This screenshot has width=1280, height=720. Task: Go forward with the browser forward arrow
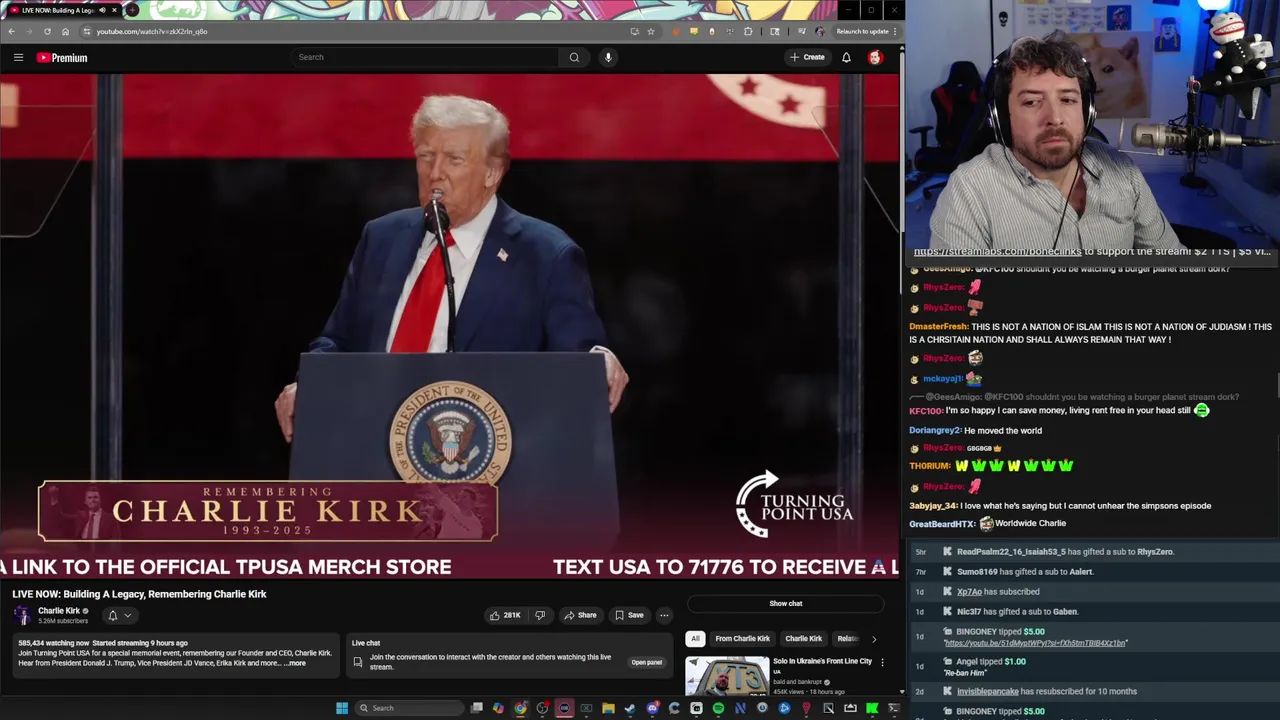click(29, 31)
